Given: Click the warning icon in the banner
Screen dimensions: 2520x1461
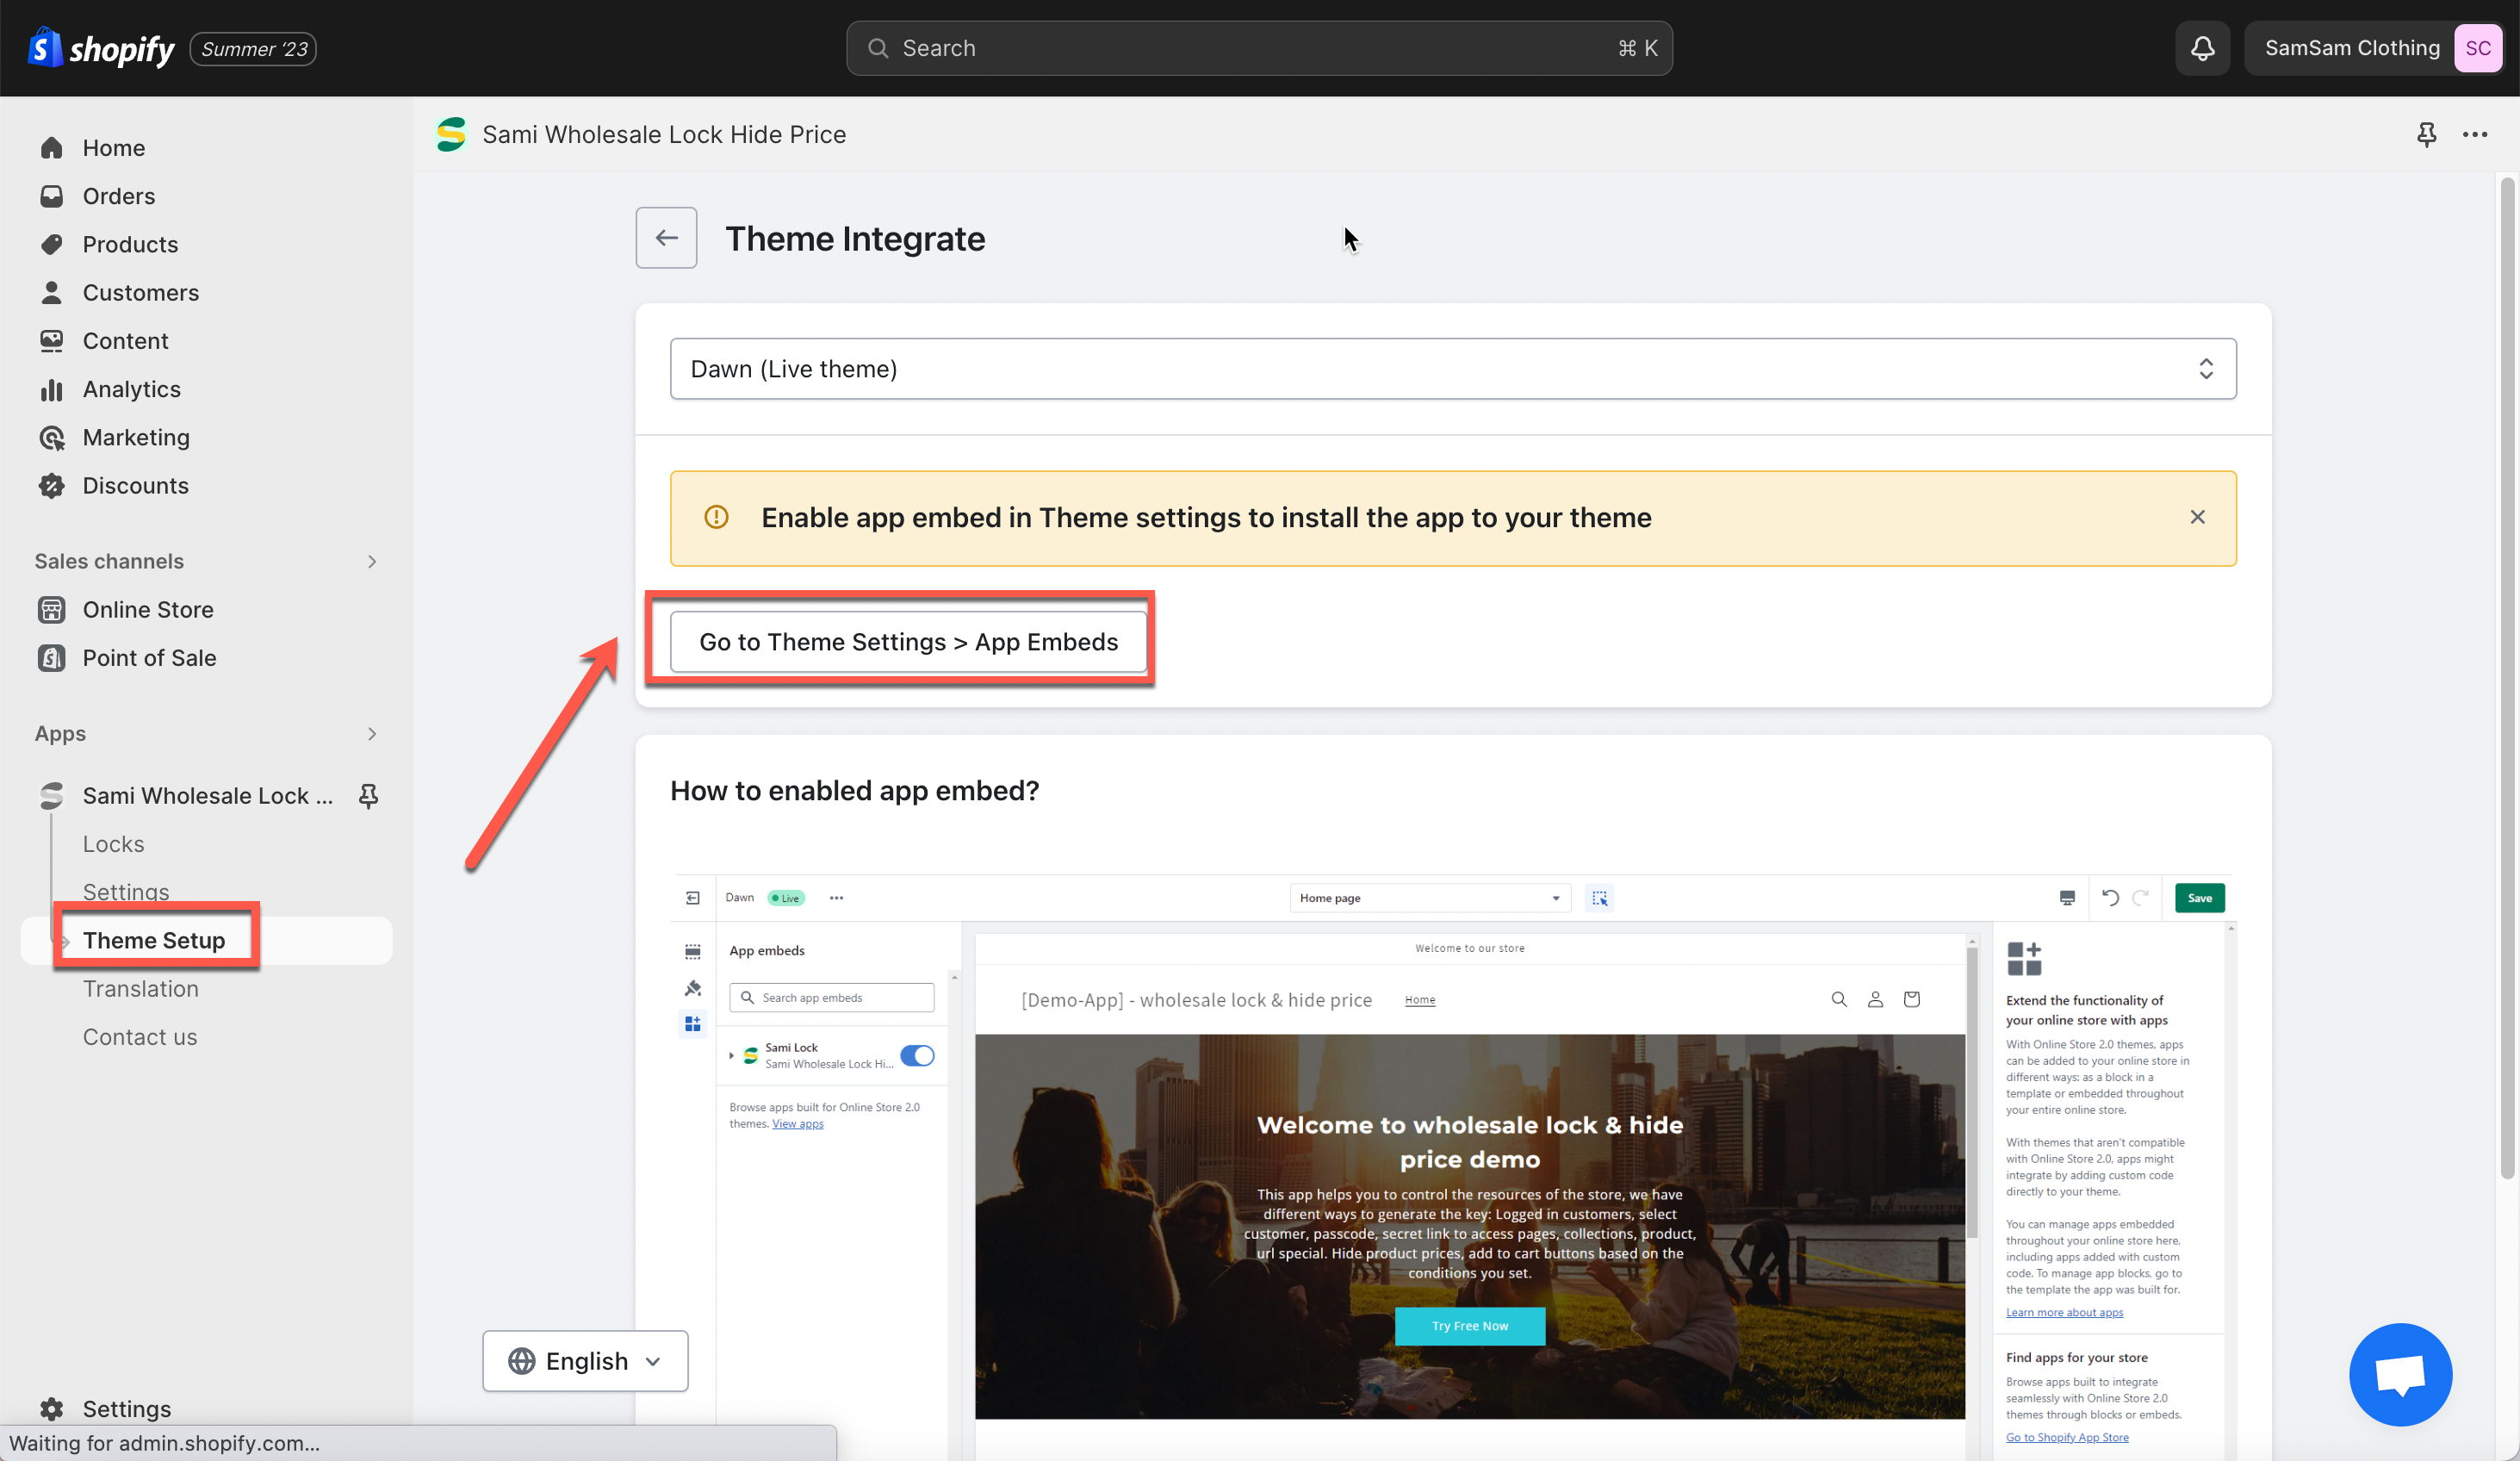Looking at the screenshot, I should (716, 517).
